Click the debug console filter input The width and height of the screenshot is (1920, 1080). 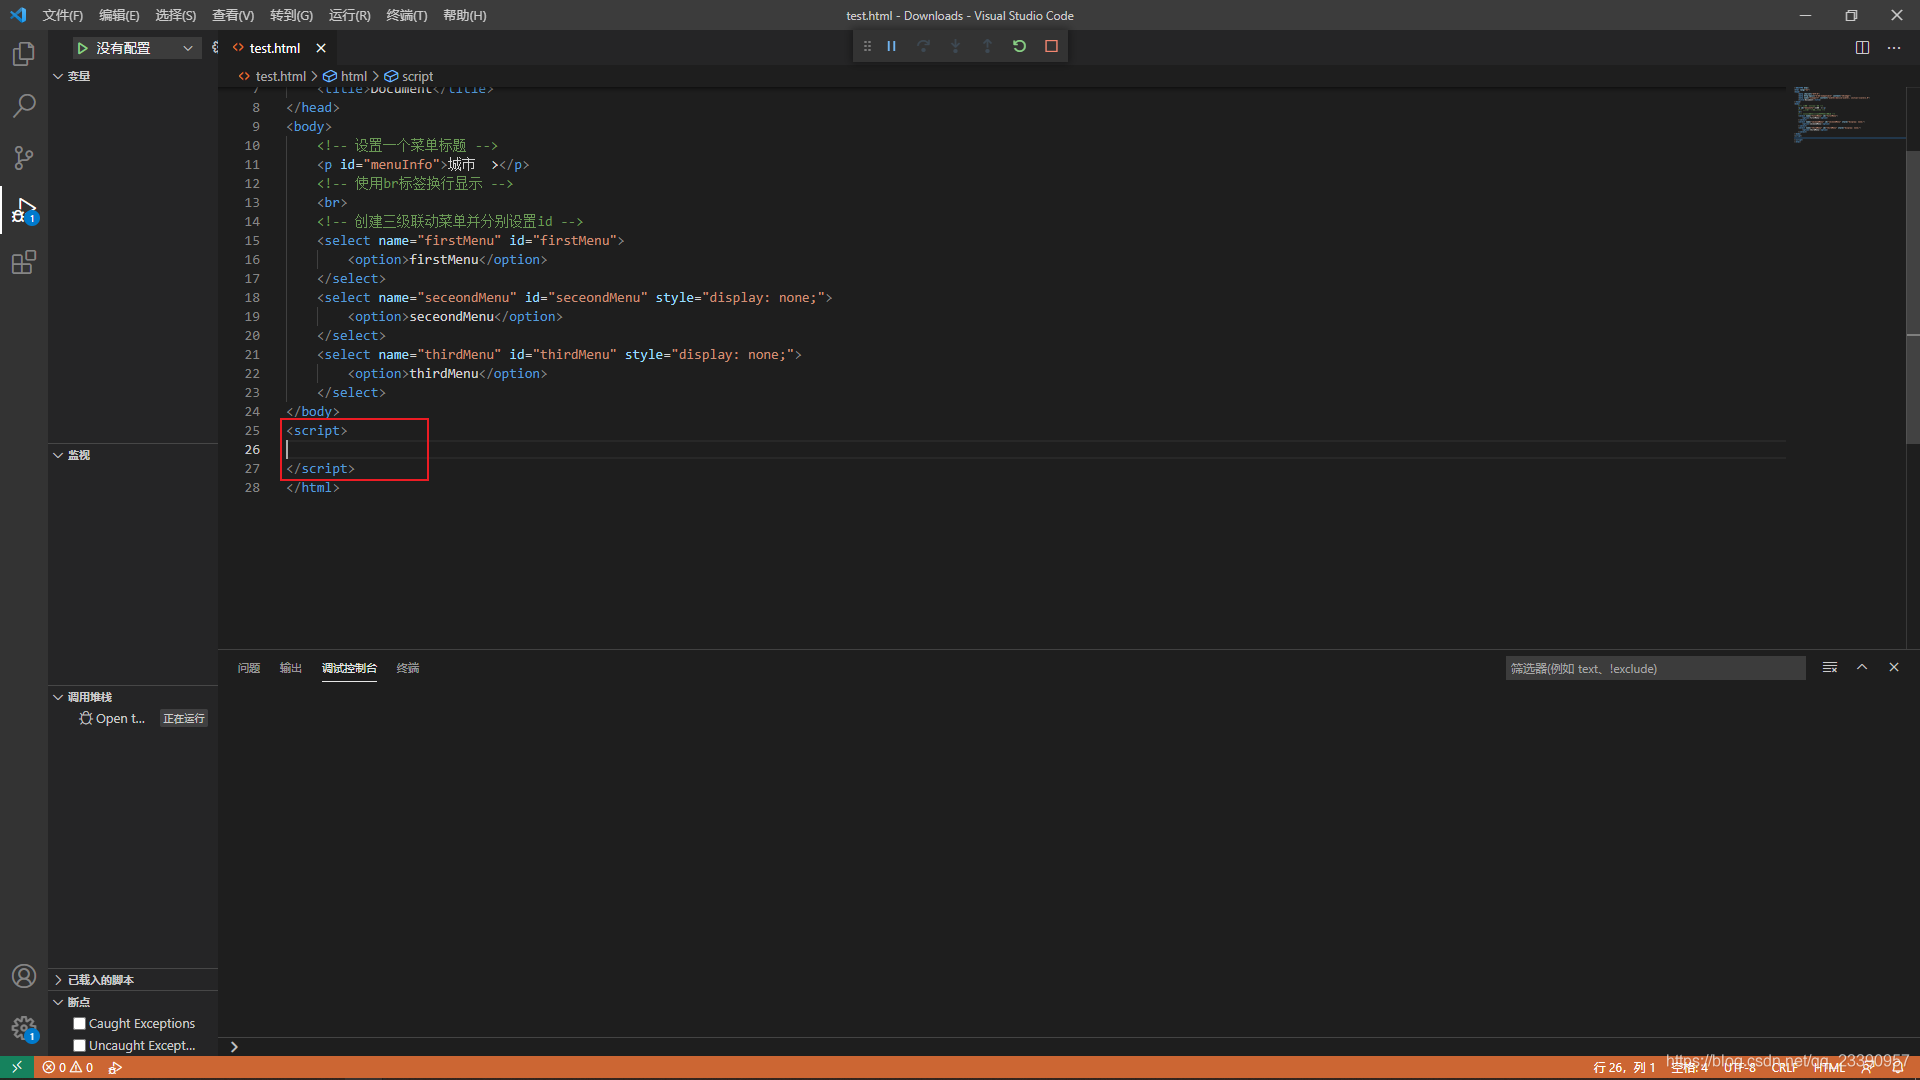pyautogui.click(x=1655, y=668)
